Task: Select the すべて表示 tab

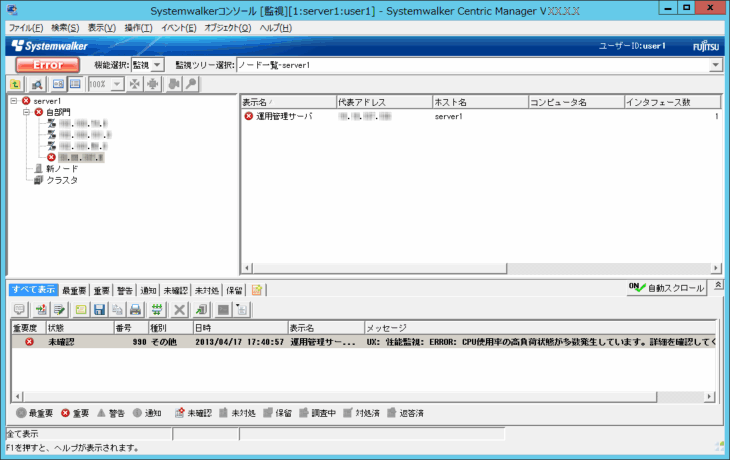Action: [34, 290]
